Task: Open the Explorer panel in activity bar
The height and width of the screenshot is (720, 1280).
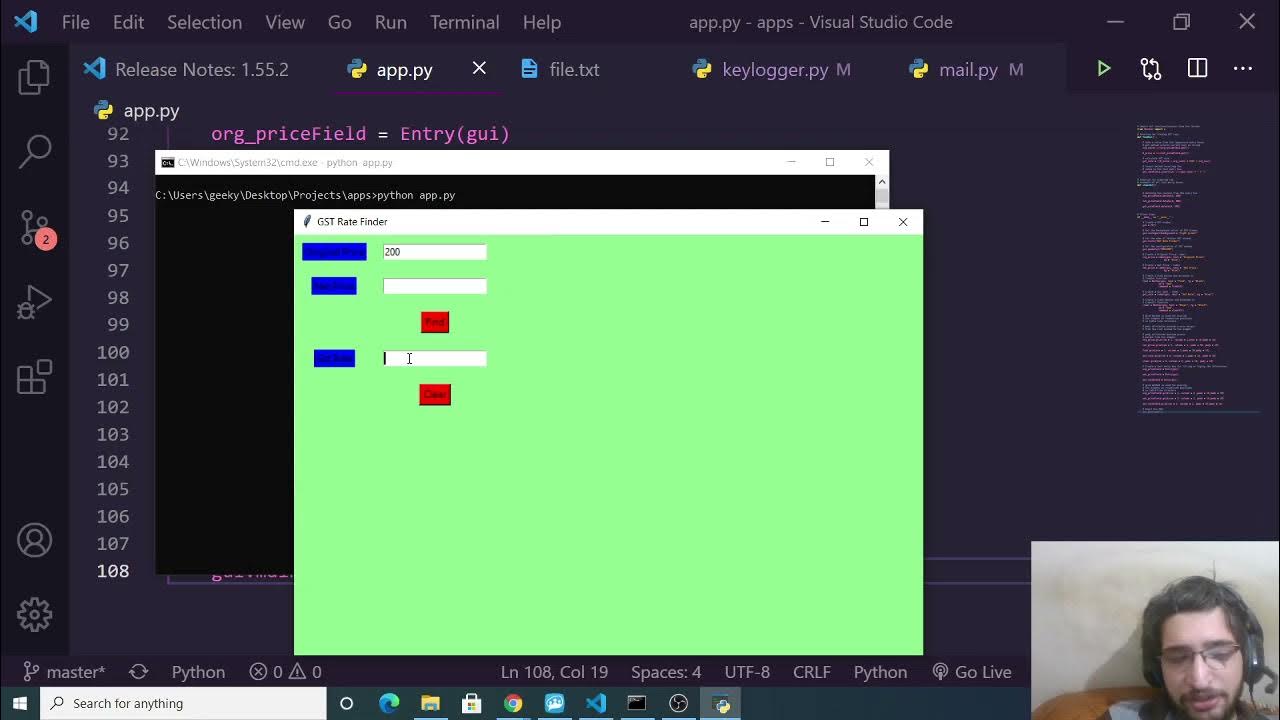Action: tap(34, 78)
